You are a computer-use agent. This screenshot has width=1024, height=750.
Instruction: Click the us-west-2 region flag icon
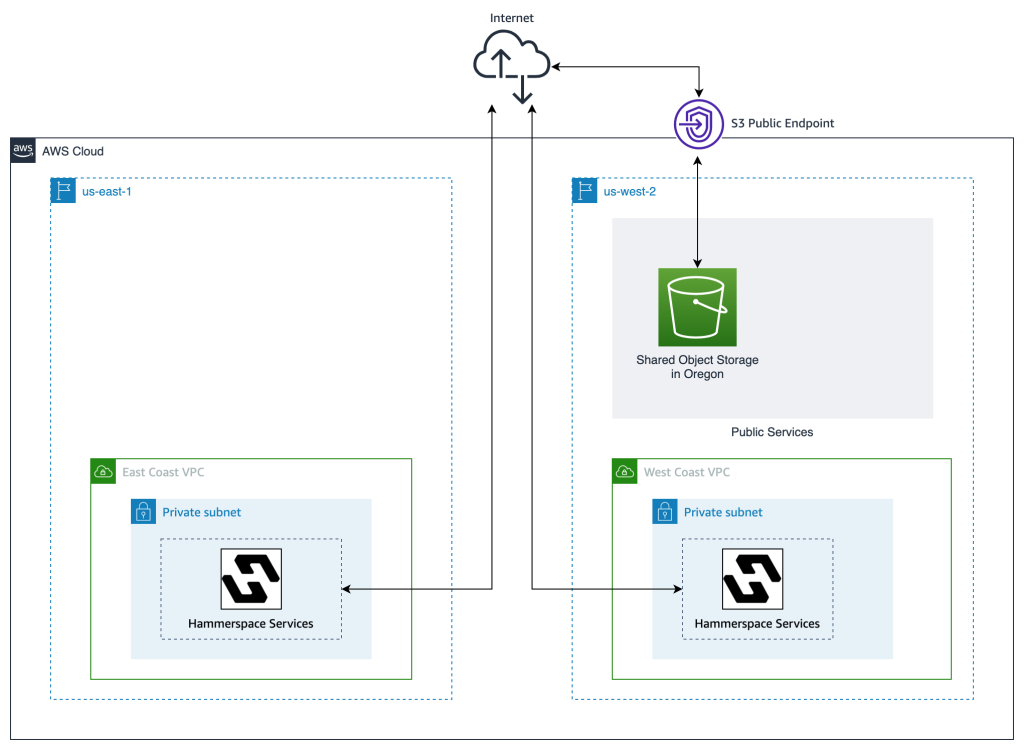tap(584, 190)
